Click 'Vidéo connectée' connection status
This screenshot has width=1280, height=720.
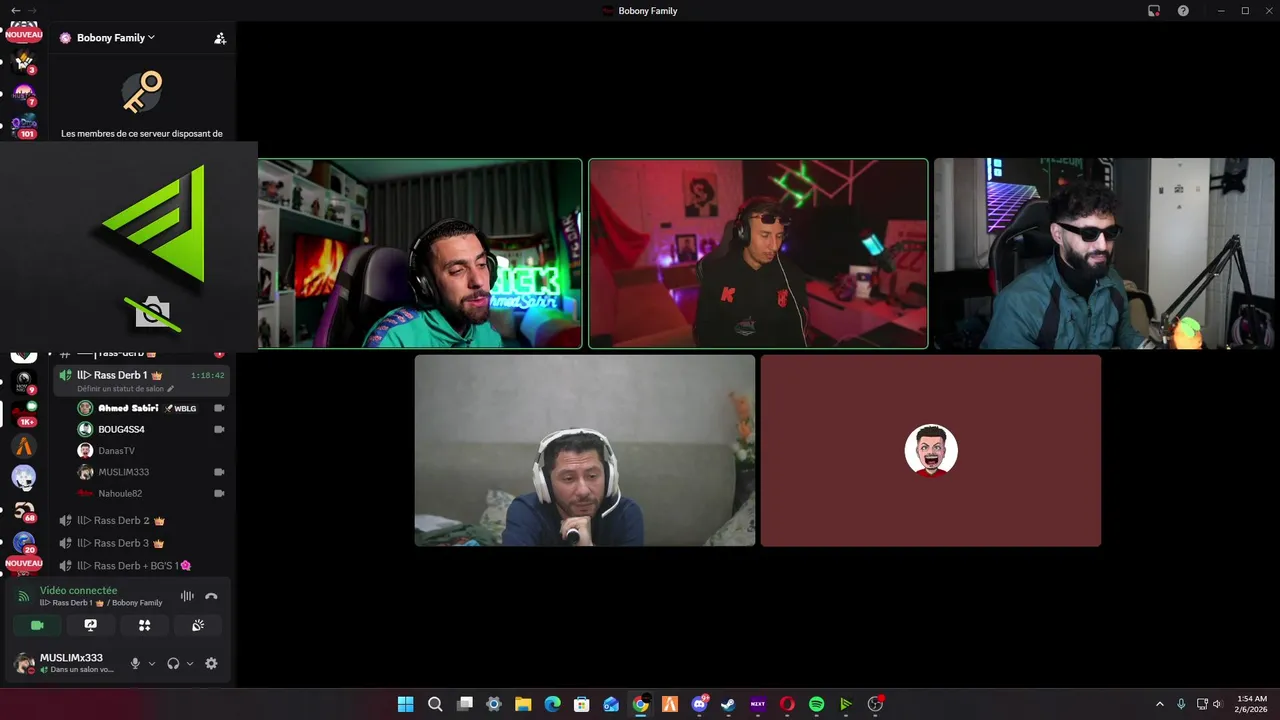(x=78, y=590)
